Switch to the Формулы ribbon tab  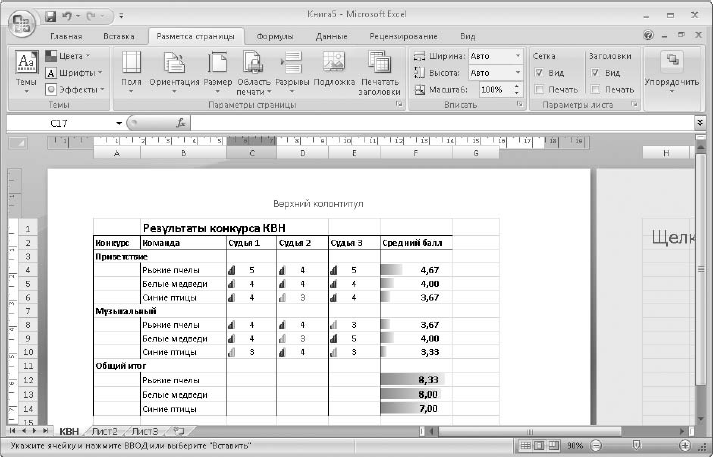tap(274, 35)
